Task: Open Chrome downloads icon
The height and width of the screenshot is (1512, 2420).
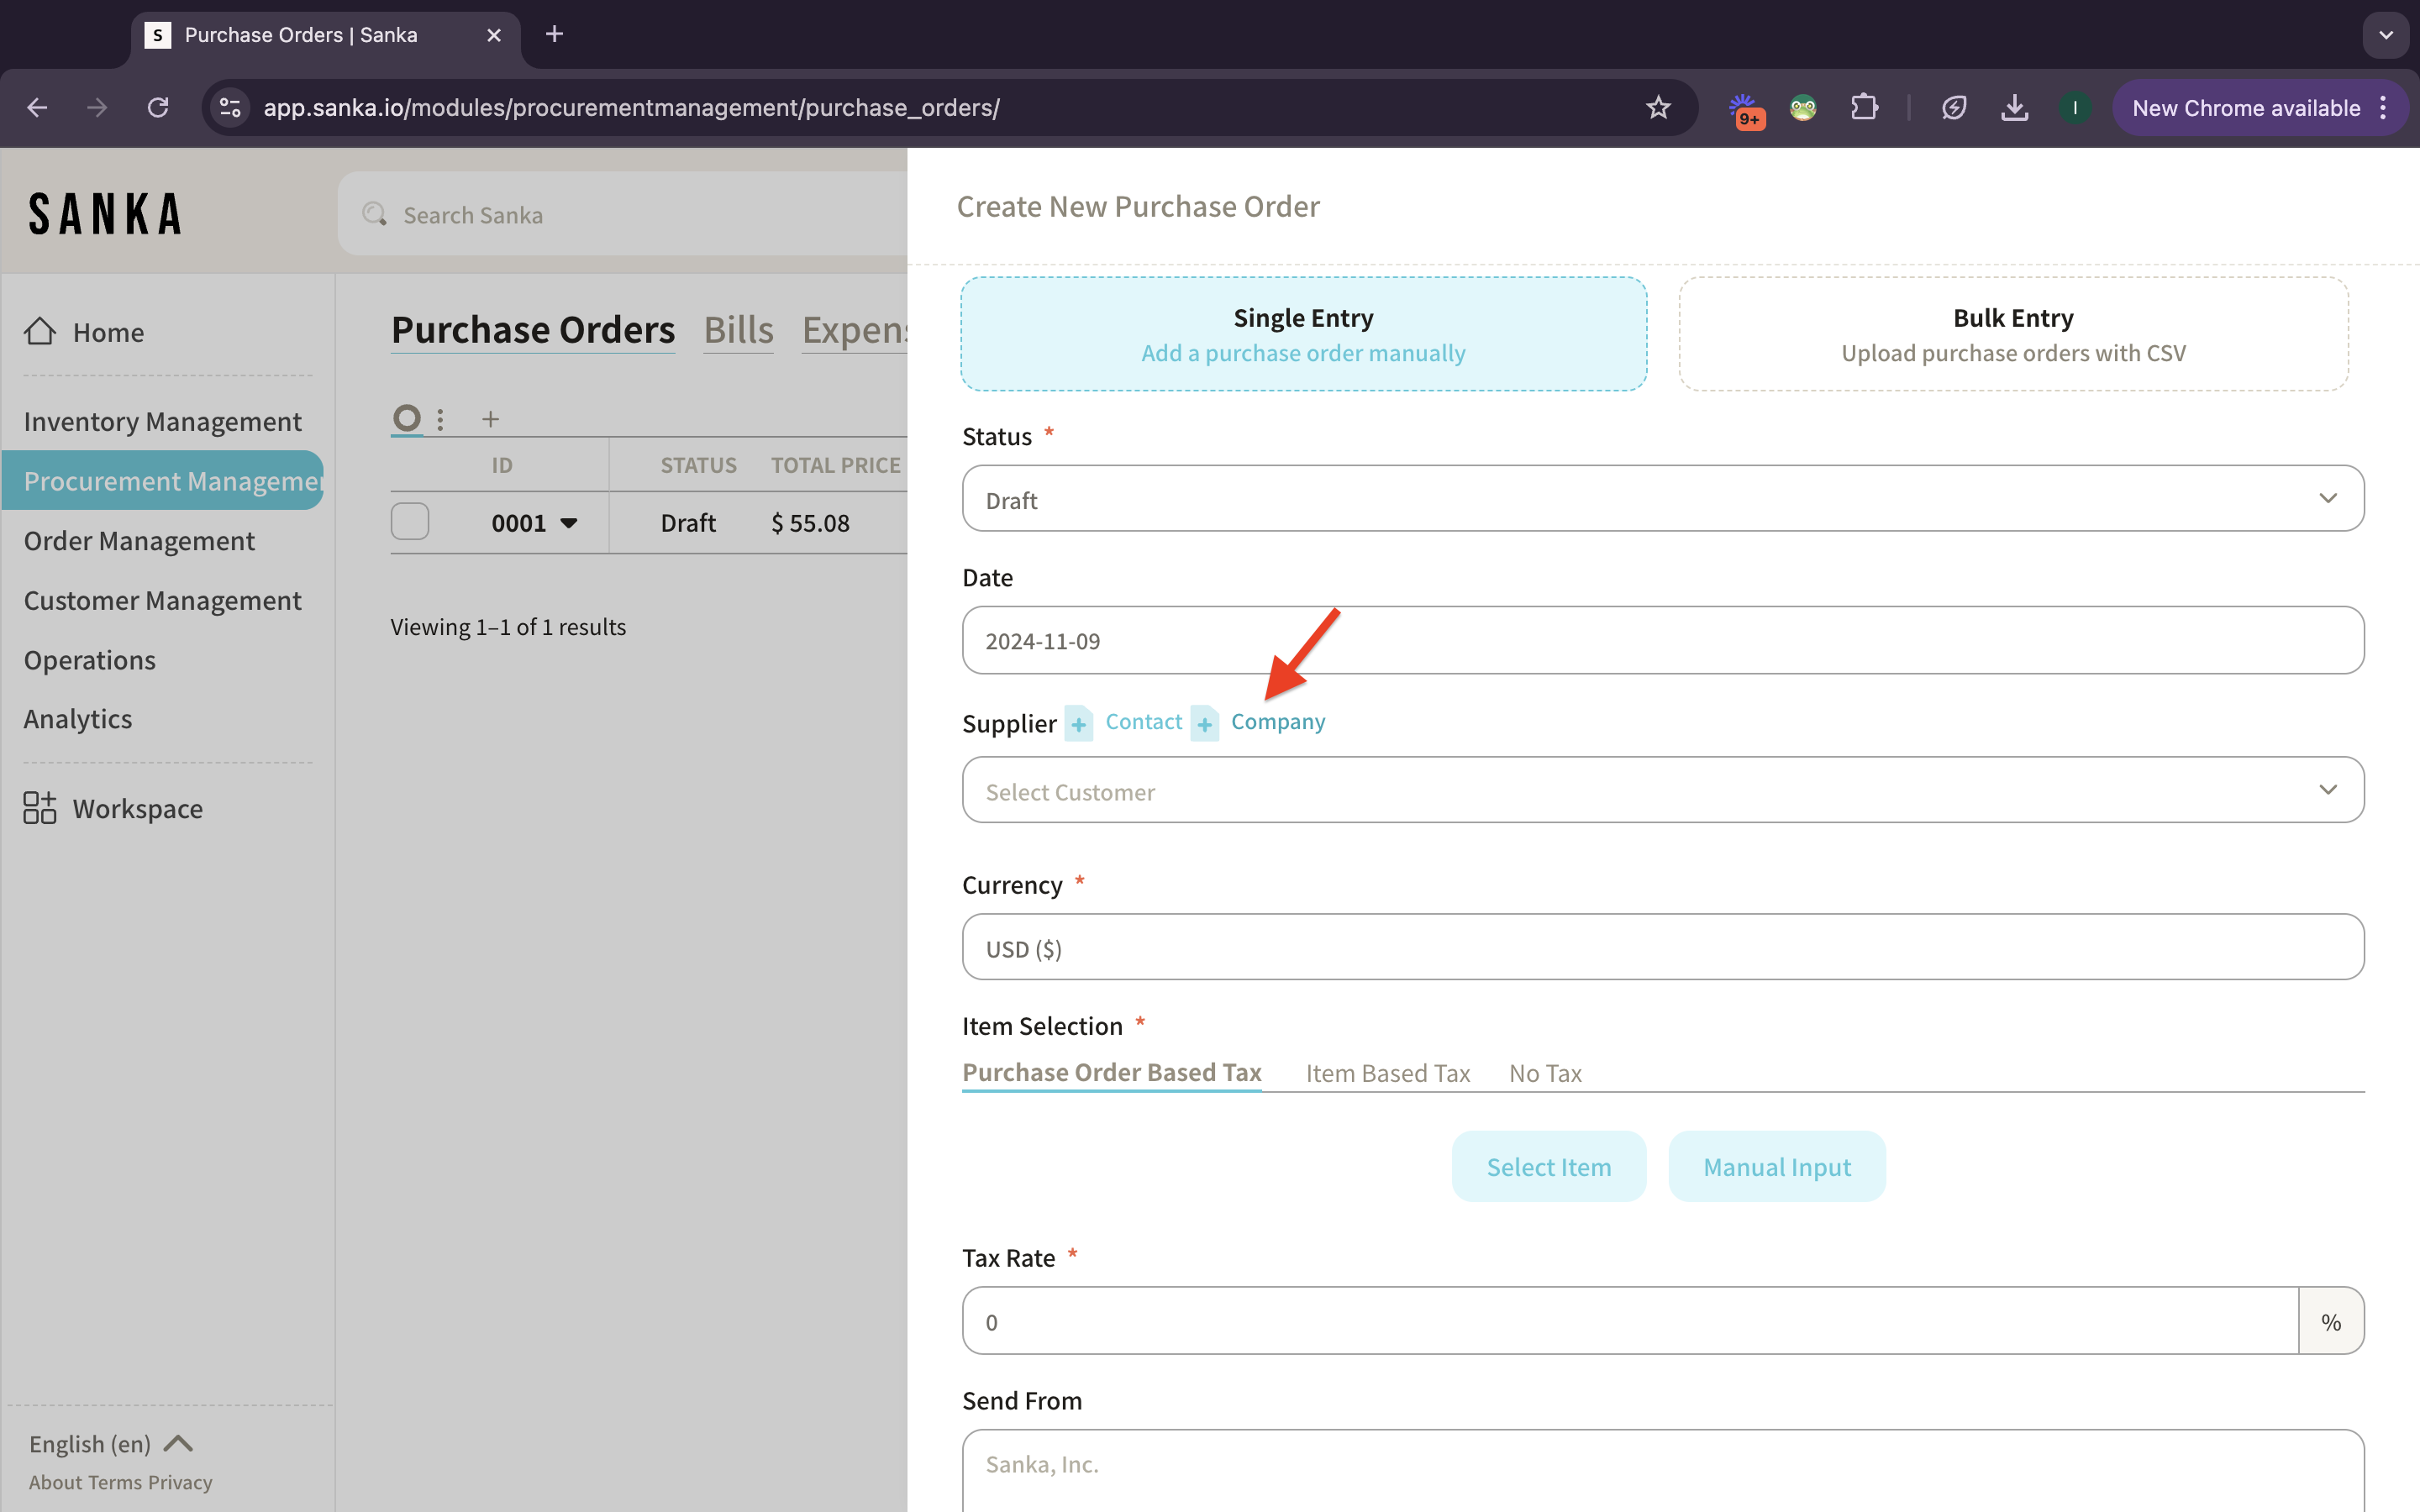Action: pos(2014,108)
